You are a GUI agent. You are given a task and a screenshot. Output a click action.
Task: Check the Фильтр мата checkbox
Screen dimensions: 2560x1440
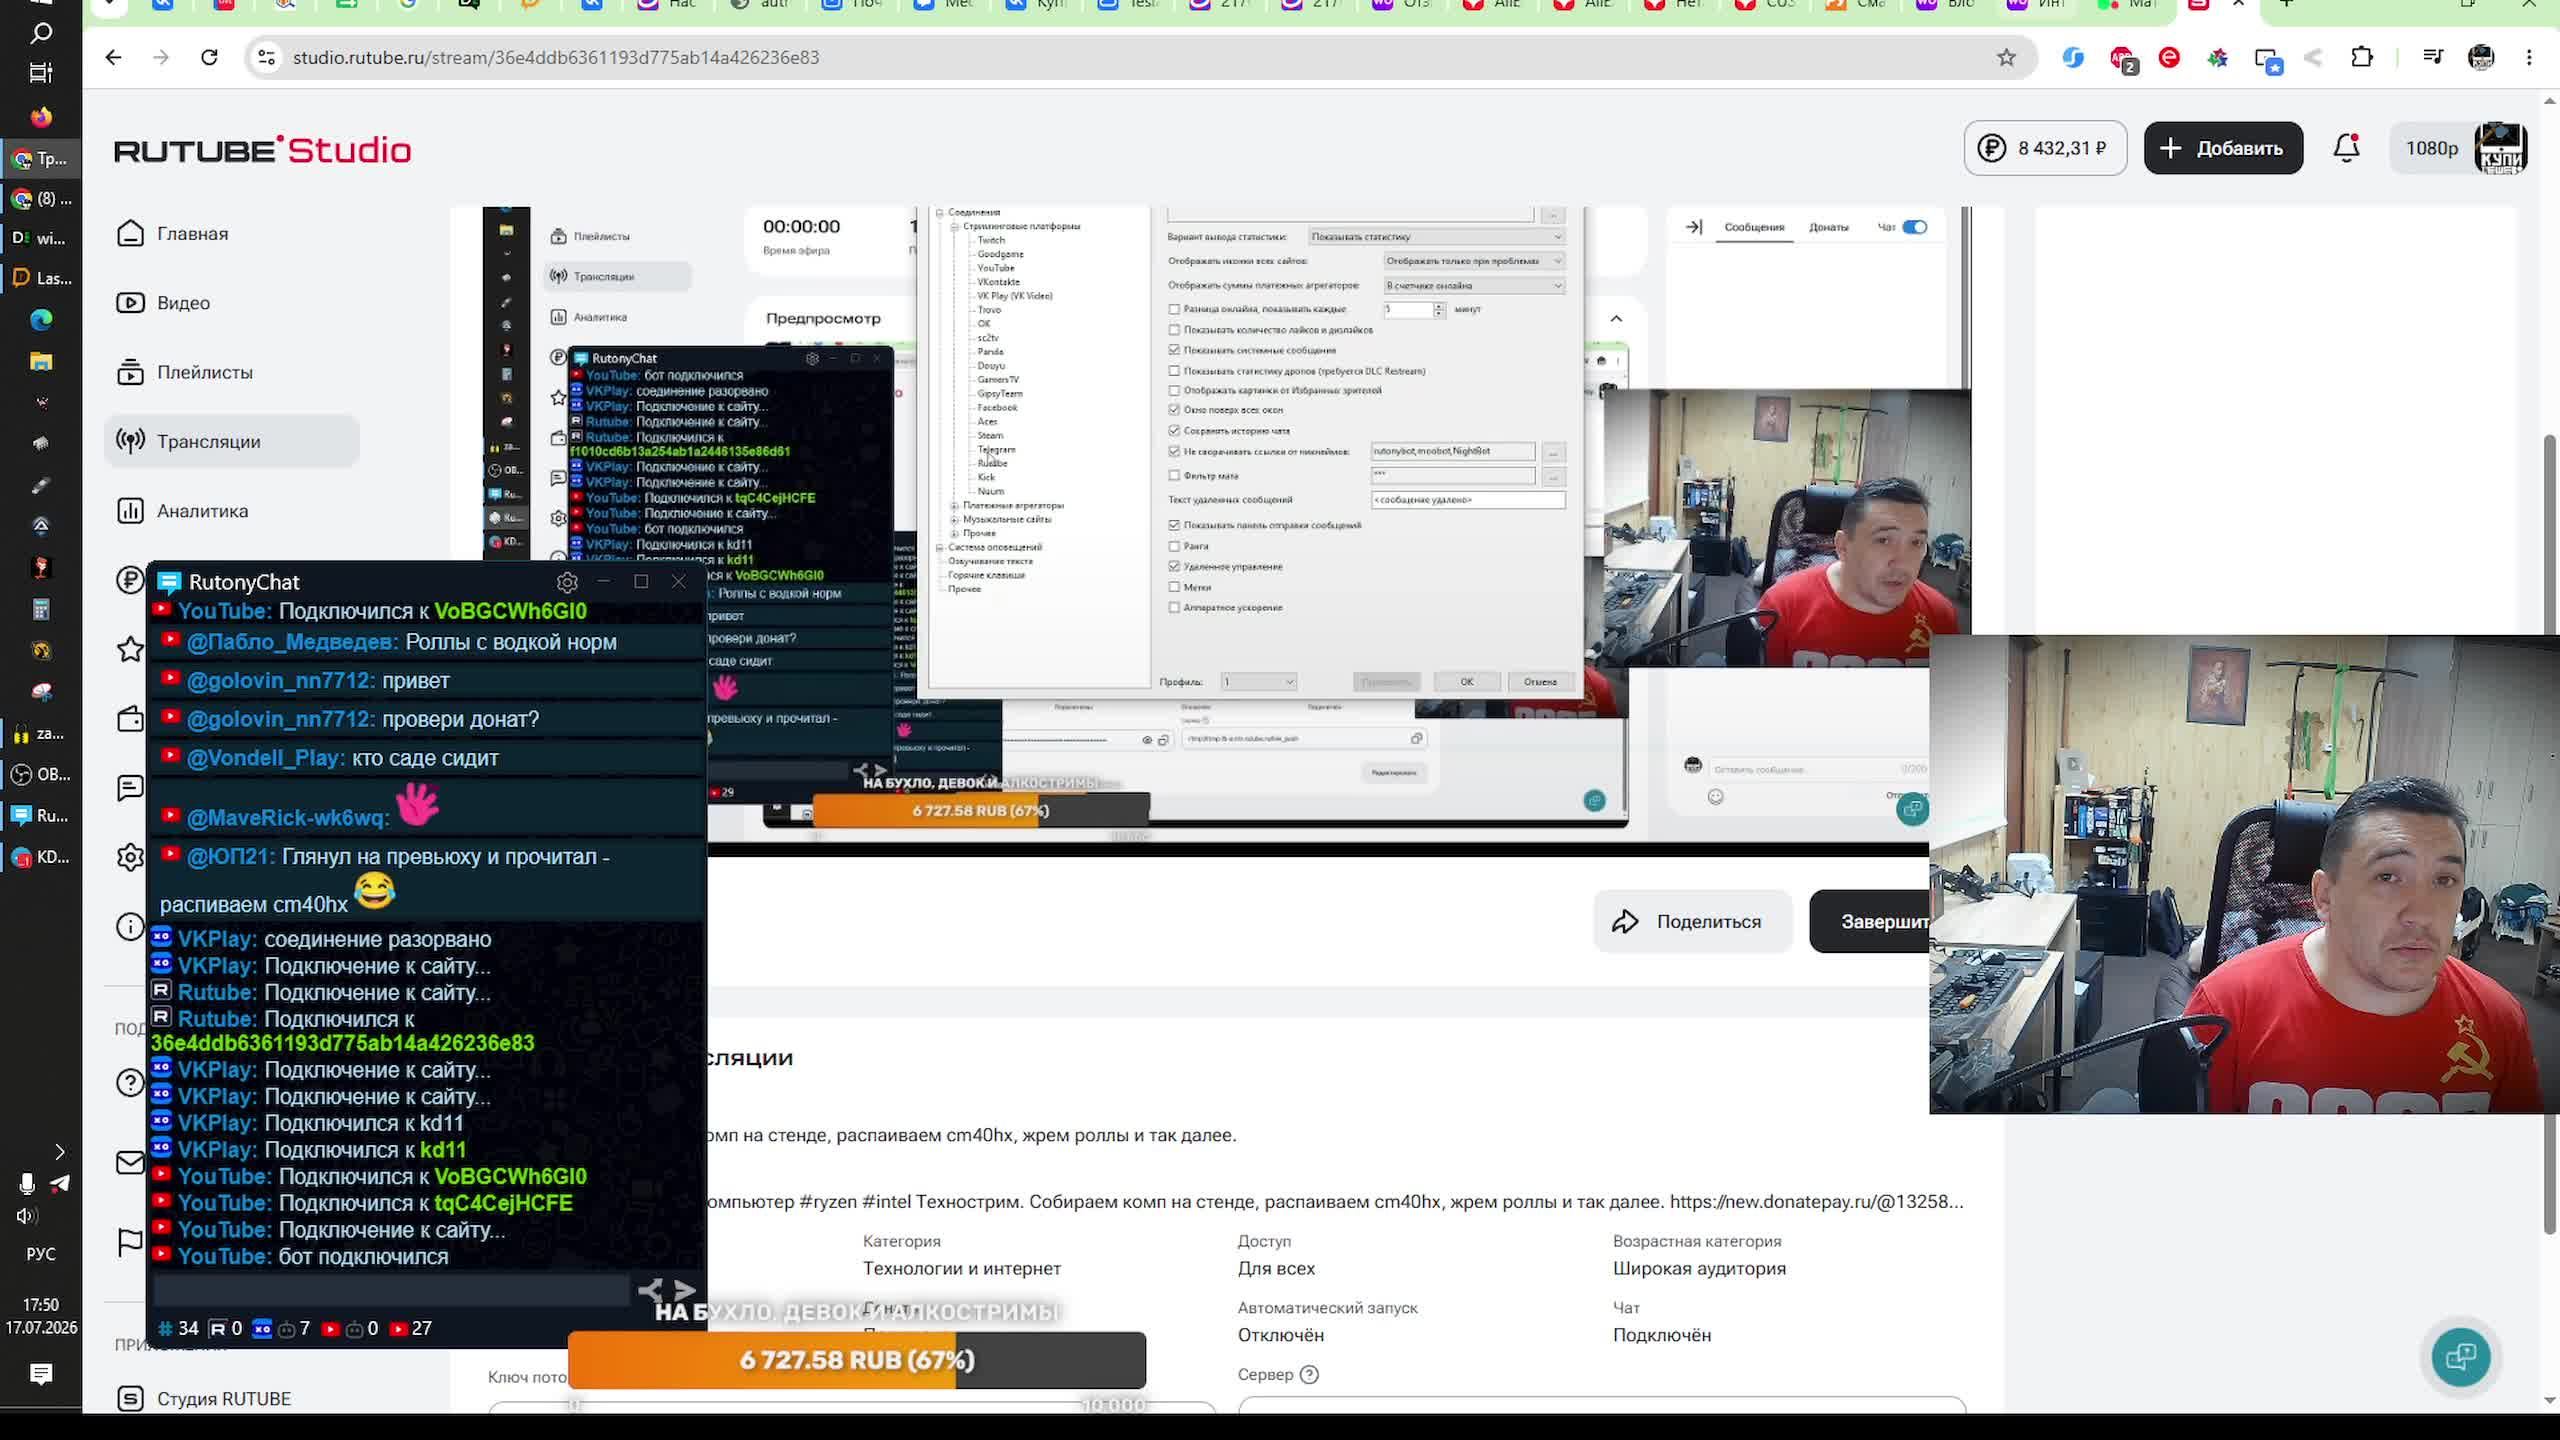[1174, 475]
